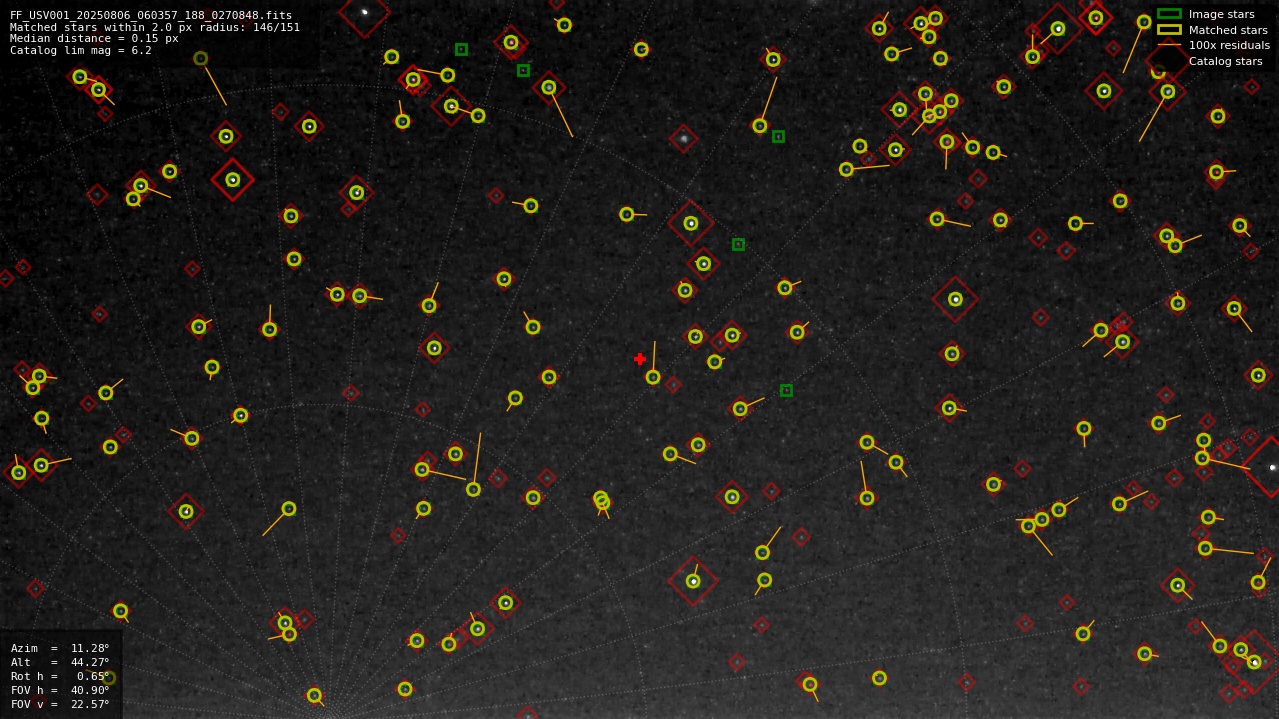Image resolution: width=1279 pixels, height=719 pixels.
Task: Select green star square closest to the filename
Action: point(461,49)
